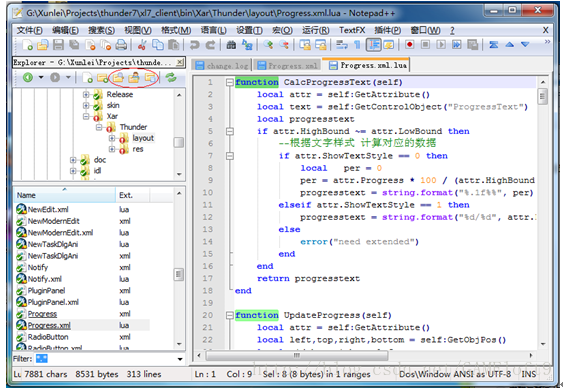Screen dimensions: 563x389
Task: Select the NewEdit.xml file row
Action: (83, 209)
